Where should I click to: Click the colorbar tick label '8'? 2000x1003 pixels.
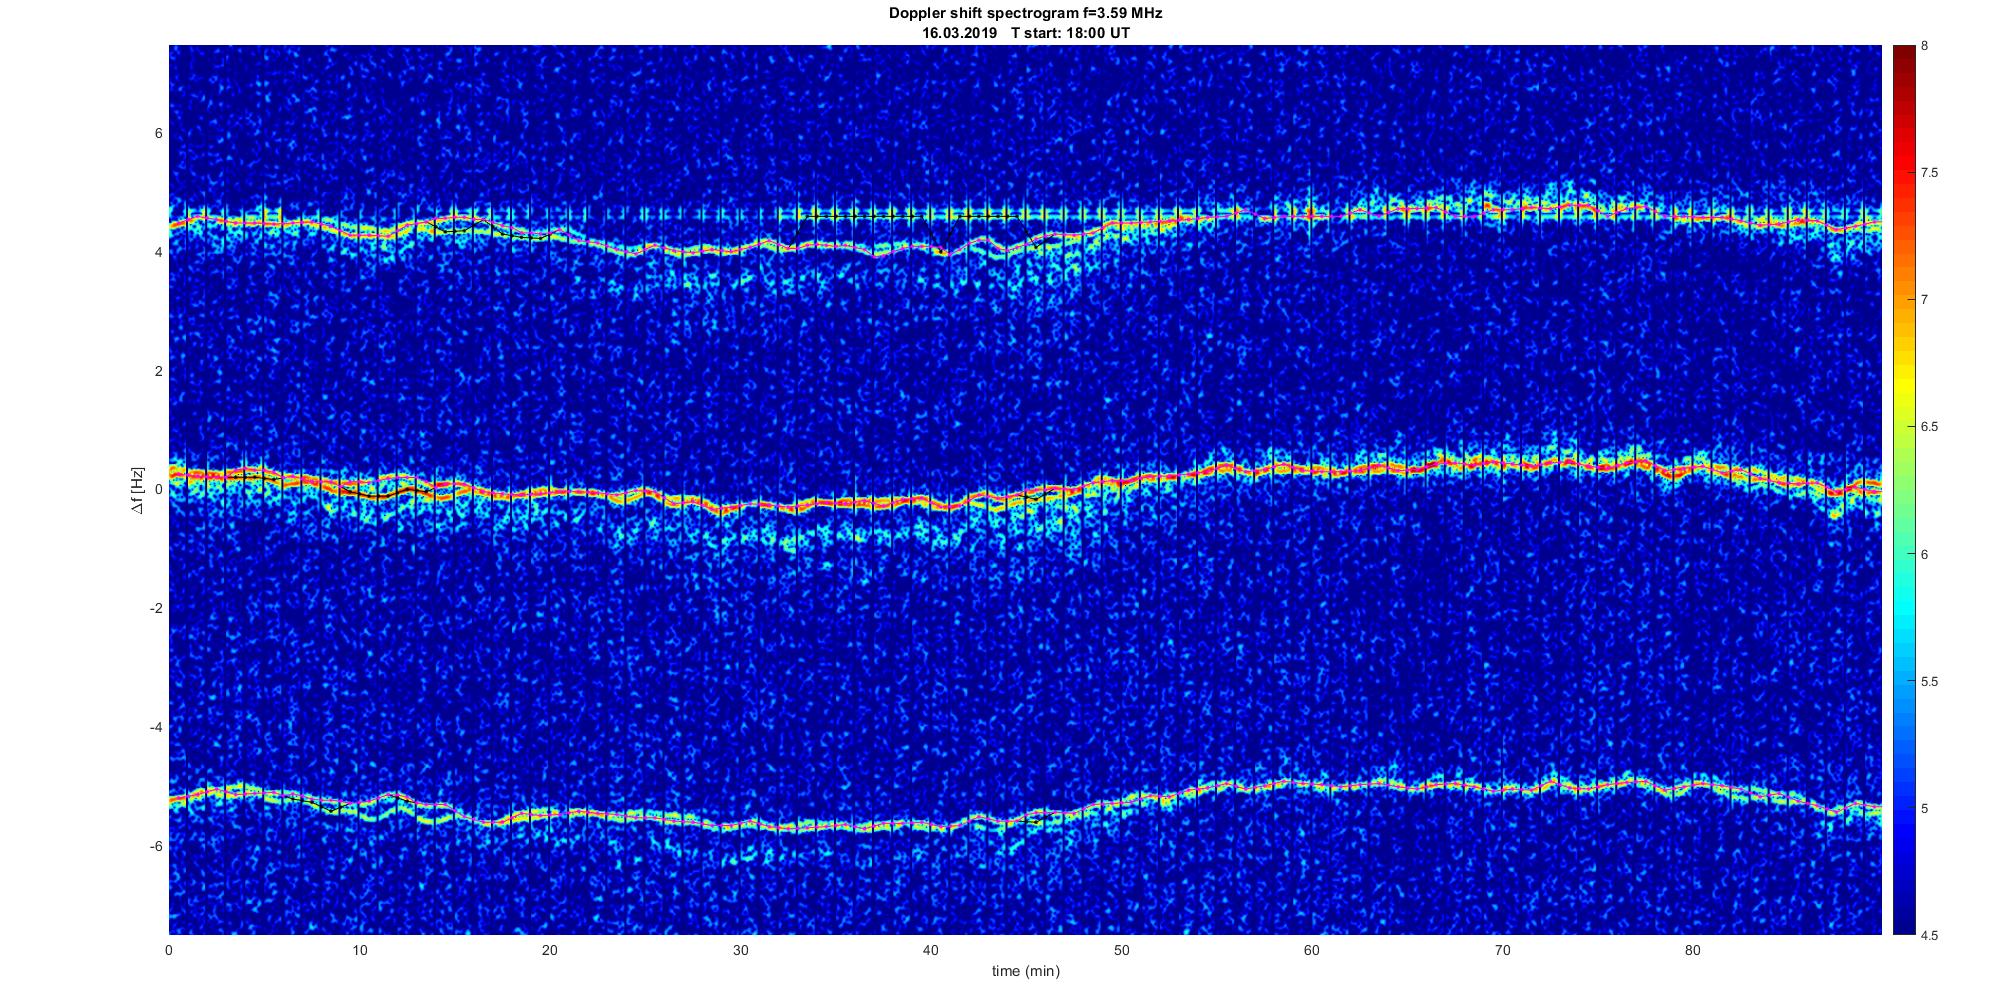click(x=1925, y=46)
